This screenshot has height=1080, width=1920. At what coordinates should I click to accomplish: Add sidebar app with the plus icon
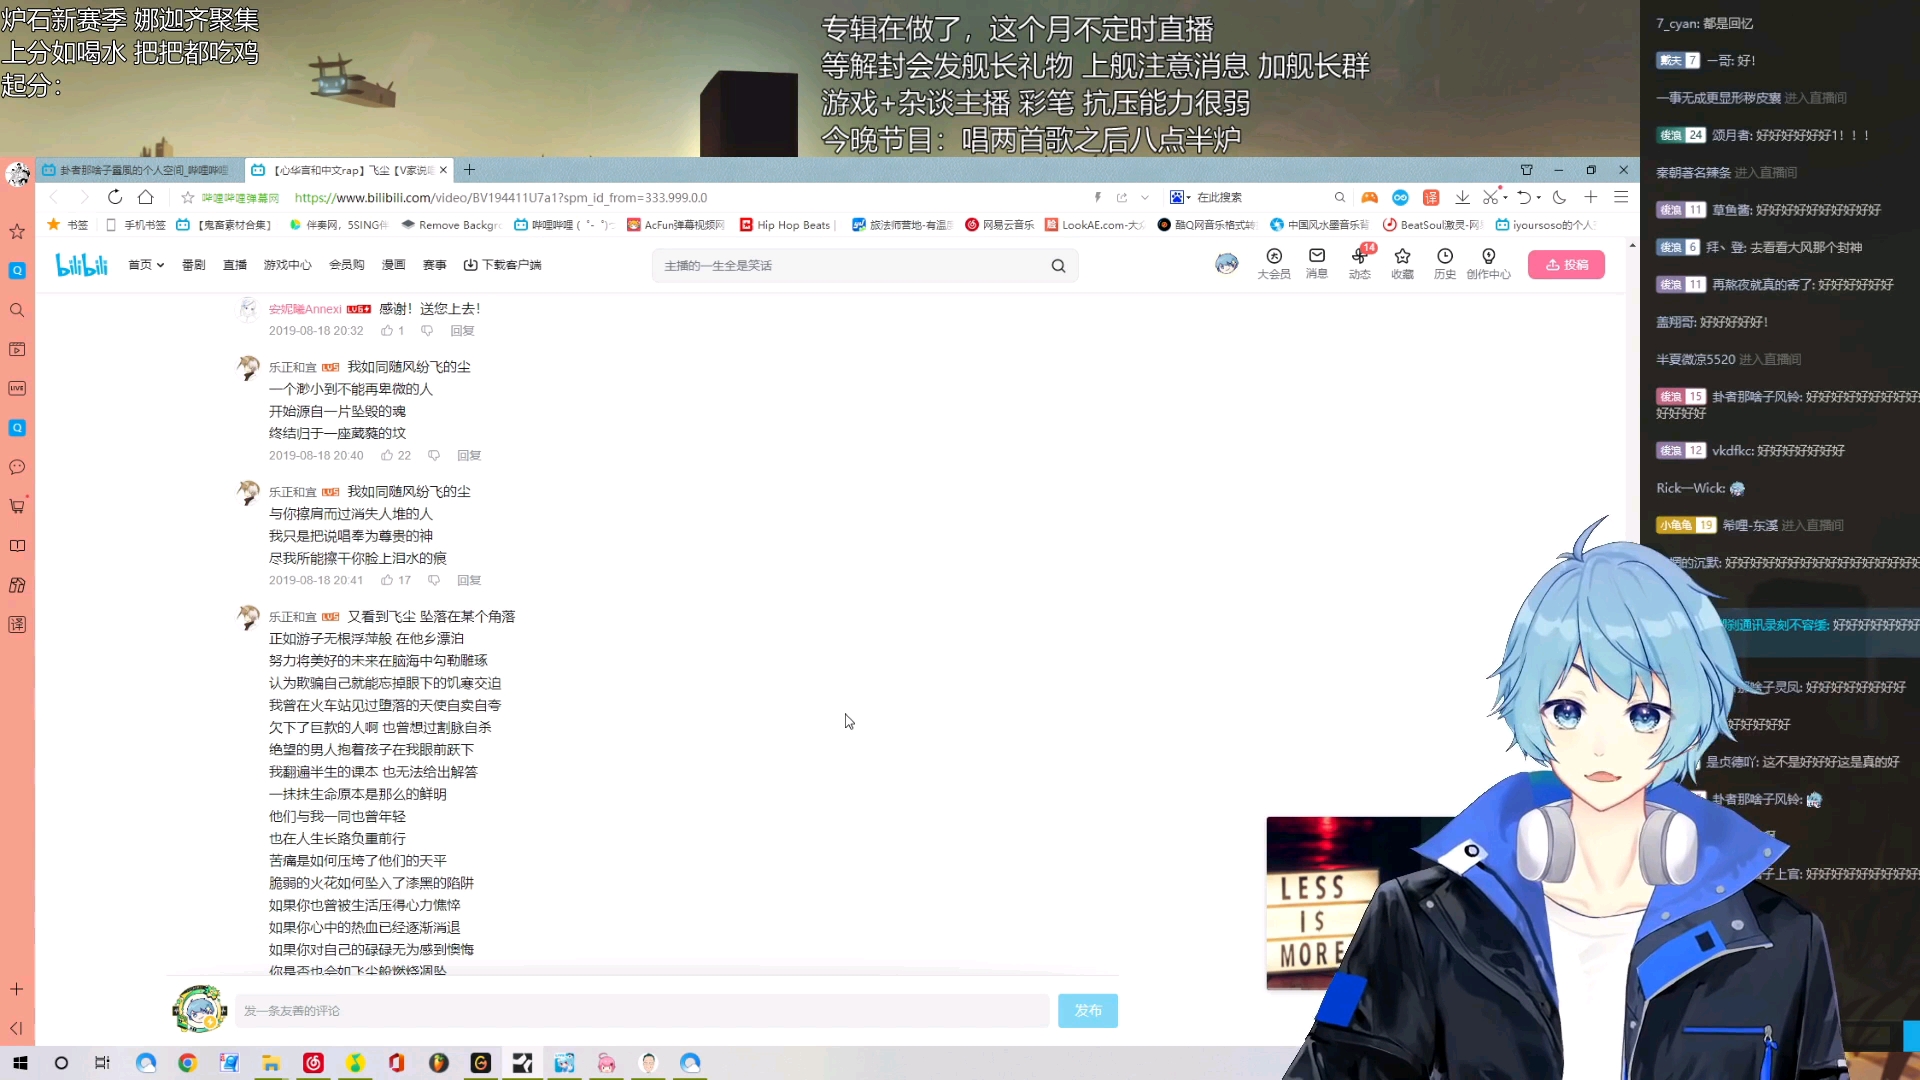pyautogui.click(x=17, y=989)
